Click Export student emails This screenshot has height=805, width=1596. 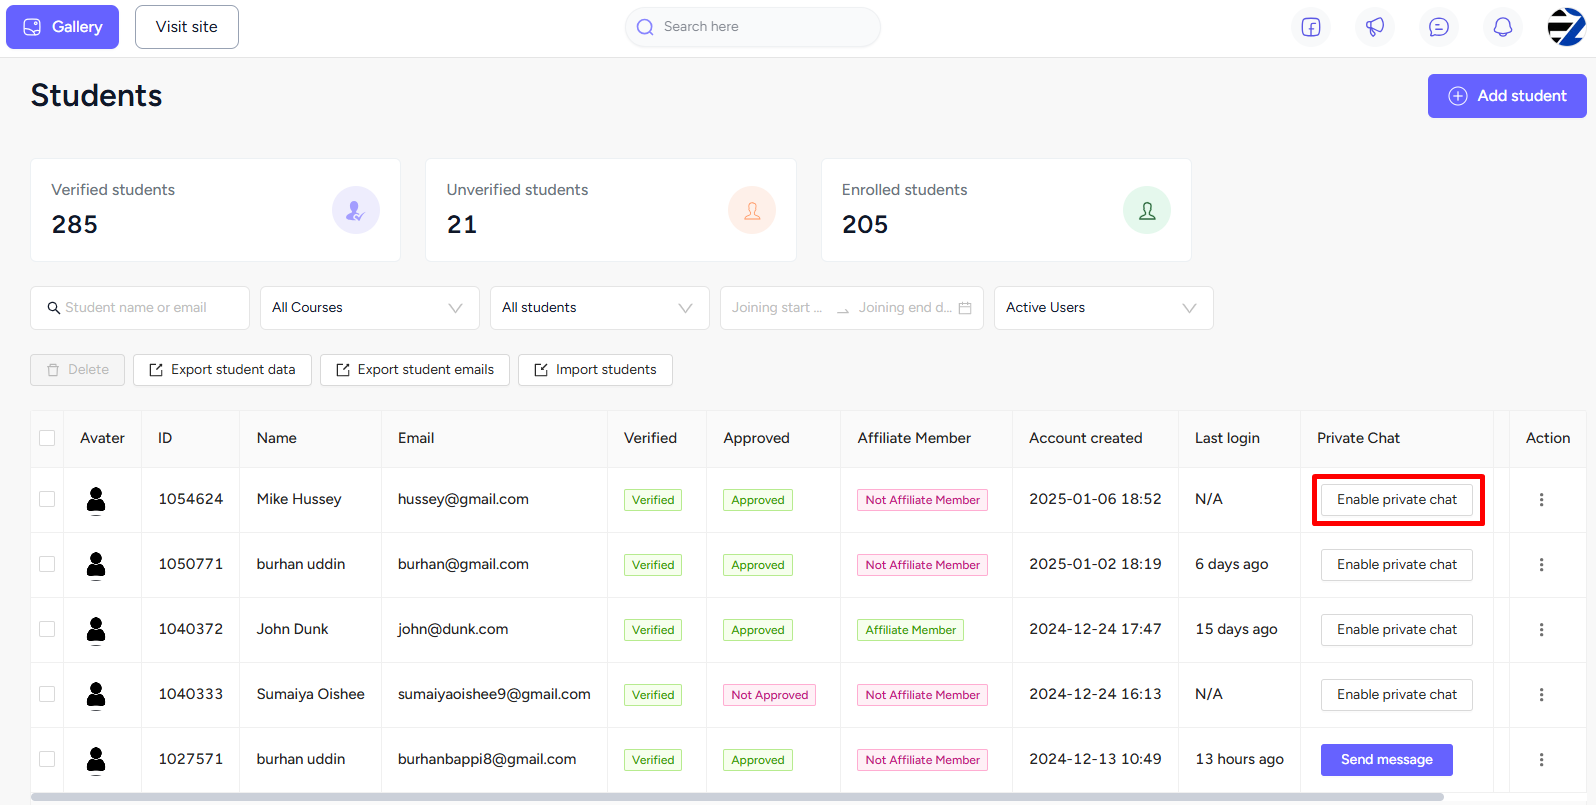(415, 370)
